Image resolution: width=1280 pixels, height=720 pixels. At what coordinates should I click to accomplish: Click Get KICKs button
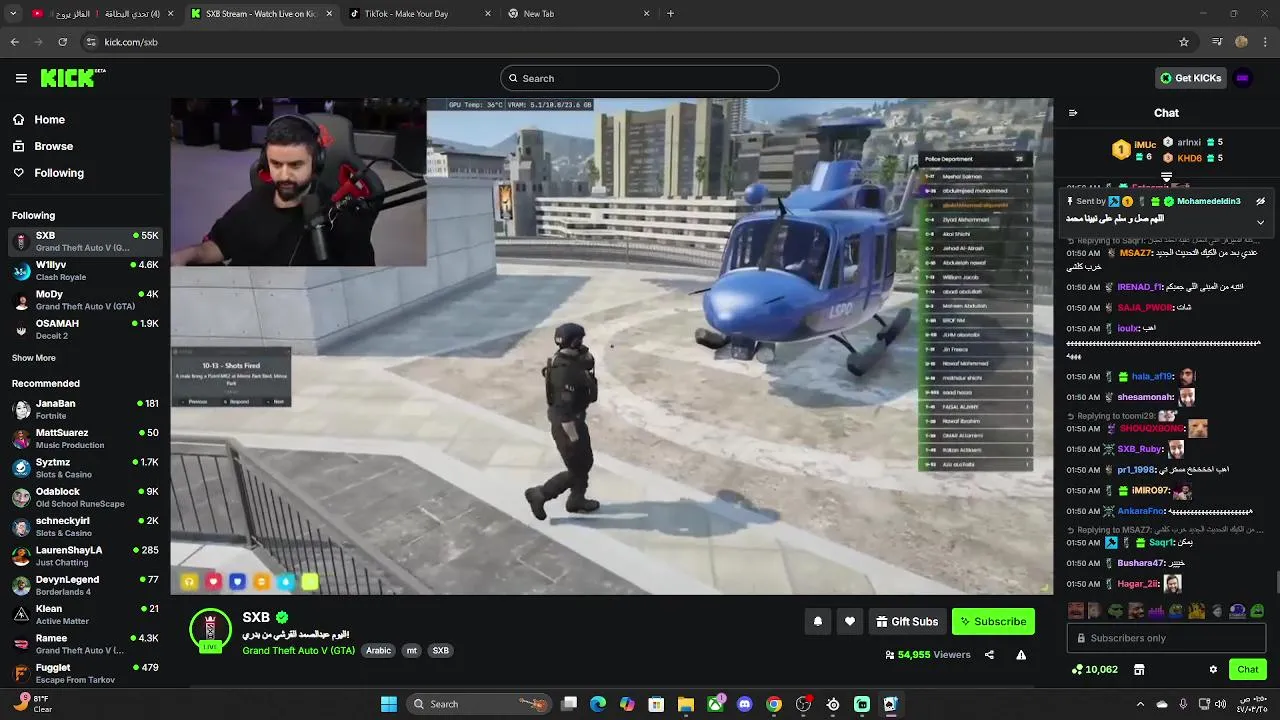1190,78
